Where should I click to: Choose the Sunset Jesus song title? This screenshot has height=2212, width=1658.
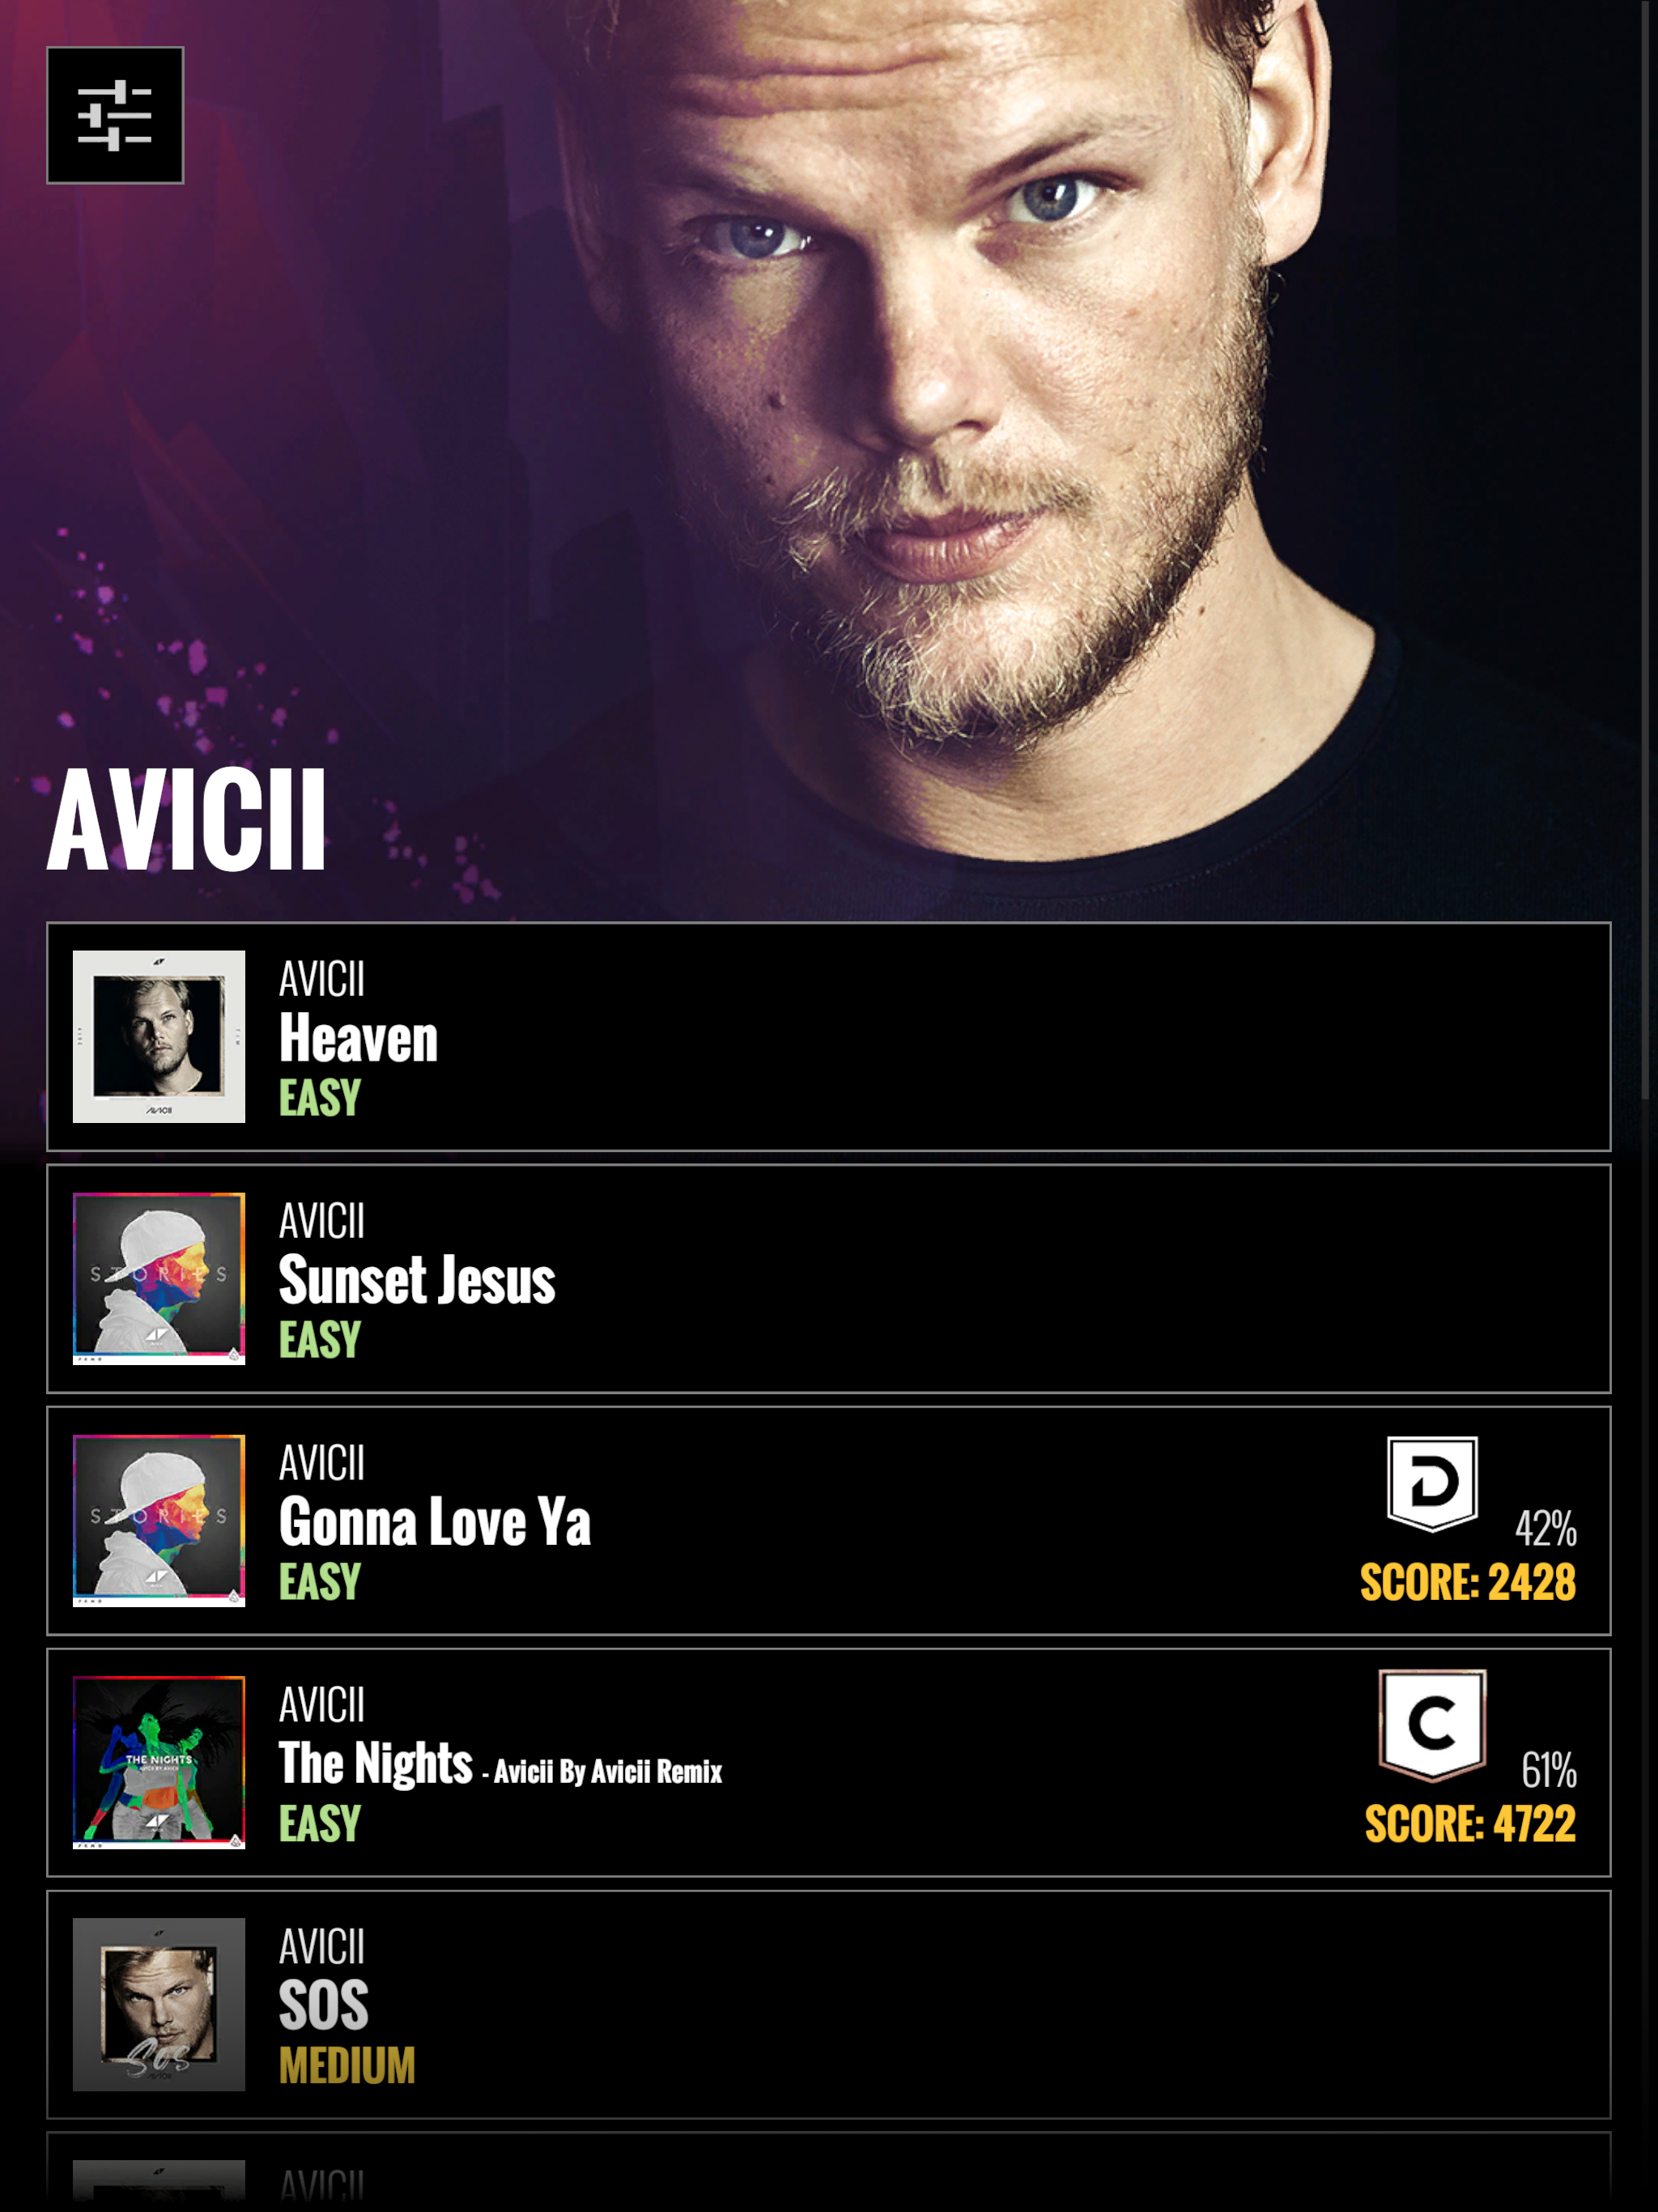click(417, 1280)
